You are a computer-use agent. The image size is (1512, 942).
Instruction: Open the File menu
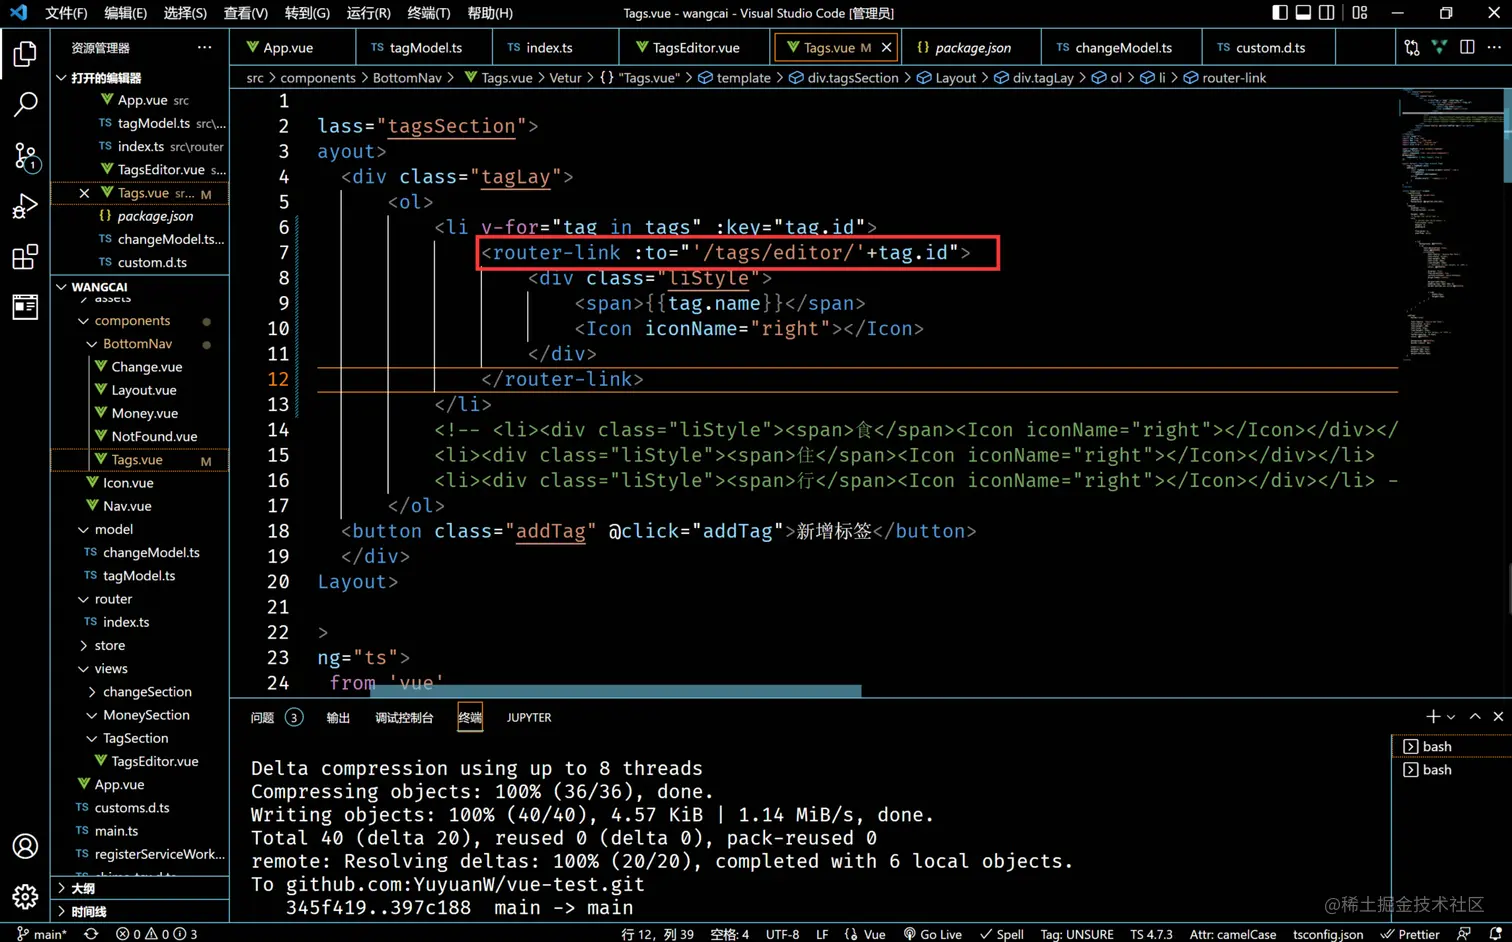pos(66,13)
